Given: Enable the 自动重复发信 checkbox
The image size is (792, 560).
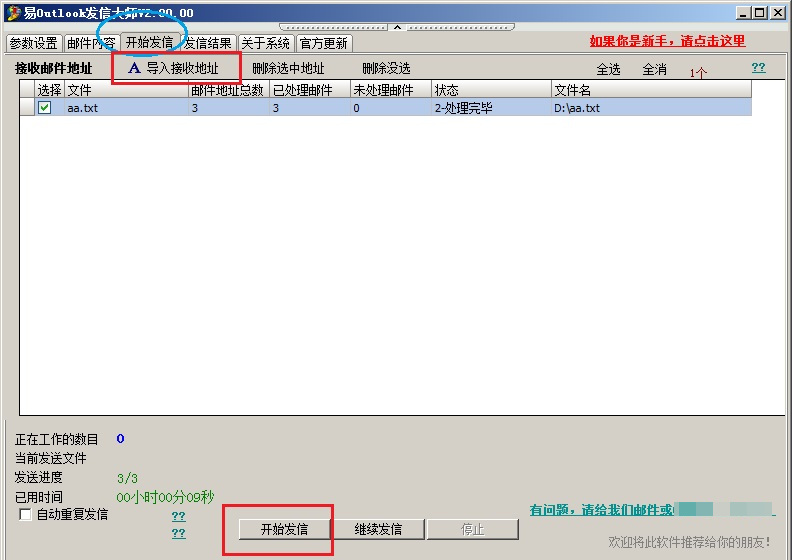Looking at the screenshot, I should pos(25,515).
